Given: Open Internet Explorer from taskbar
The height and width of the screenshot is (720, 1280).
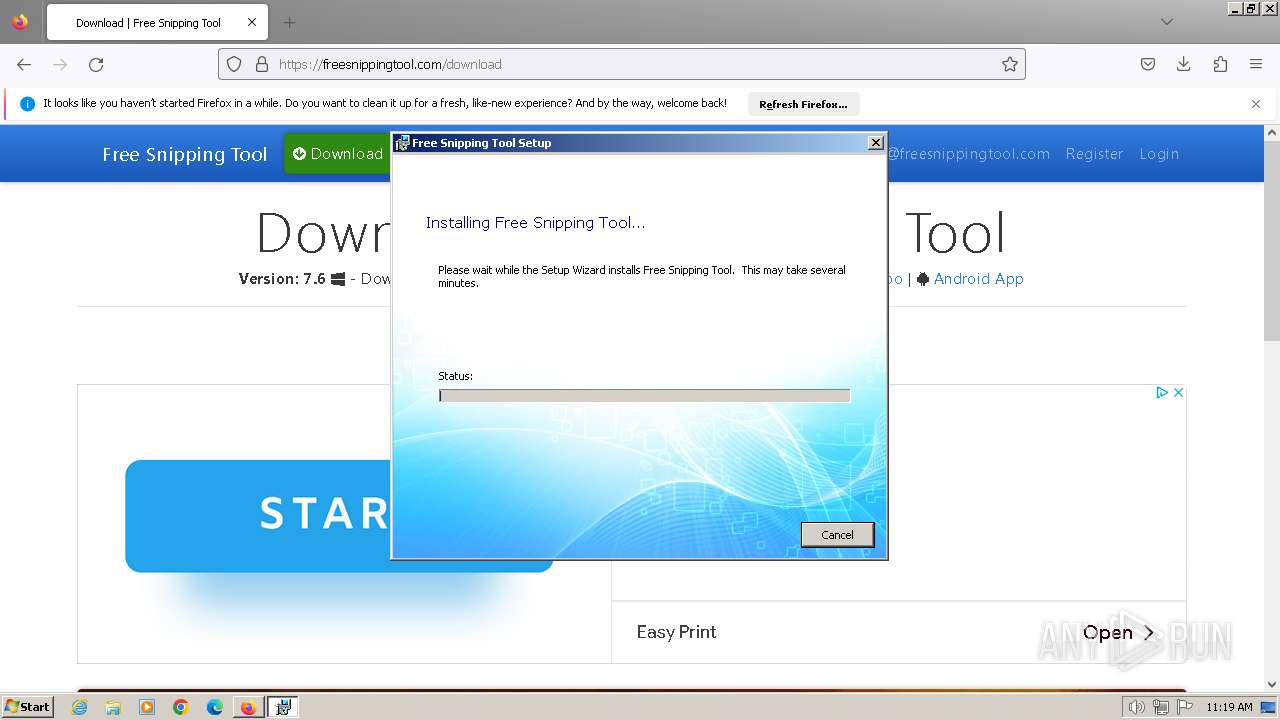Looking at the screenshot, I should point(80,707).
